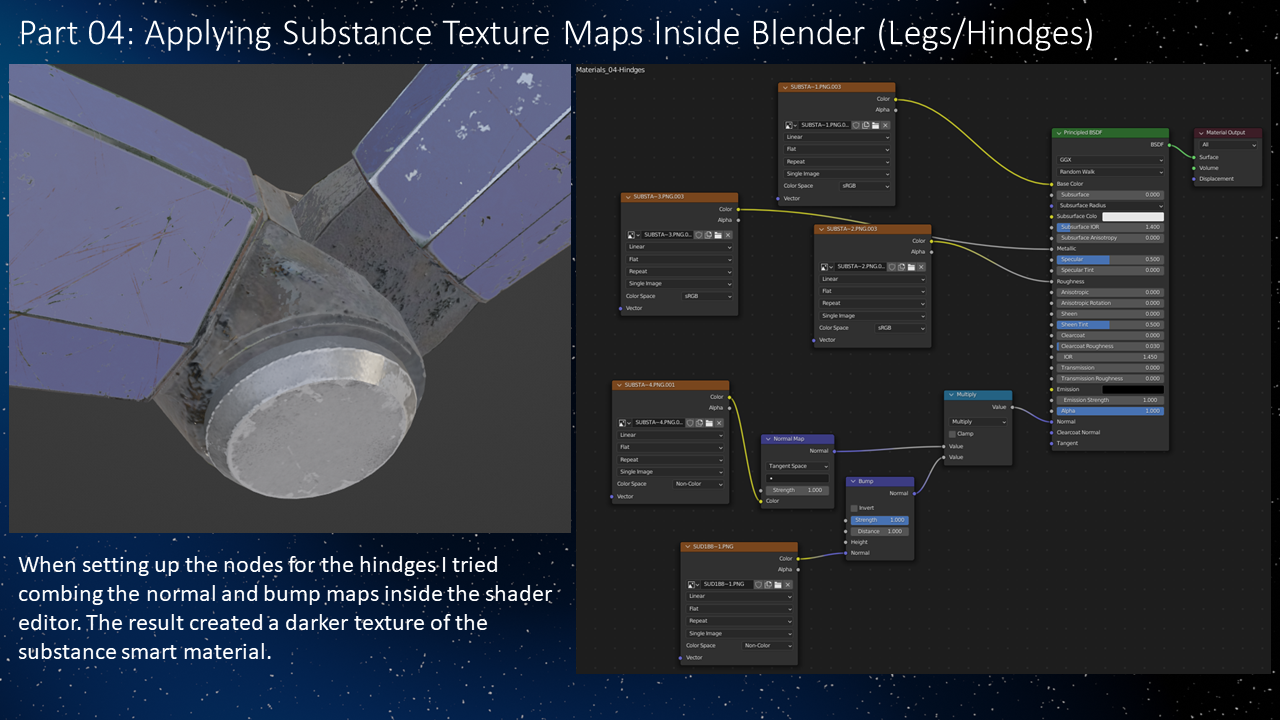Click image name field SUD188~1.PNG

pyautogui.click(x=727, y=584)
